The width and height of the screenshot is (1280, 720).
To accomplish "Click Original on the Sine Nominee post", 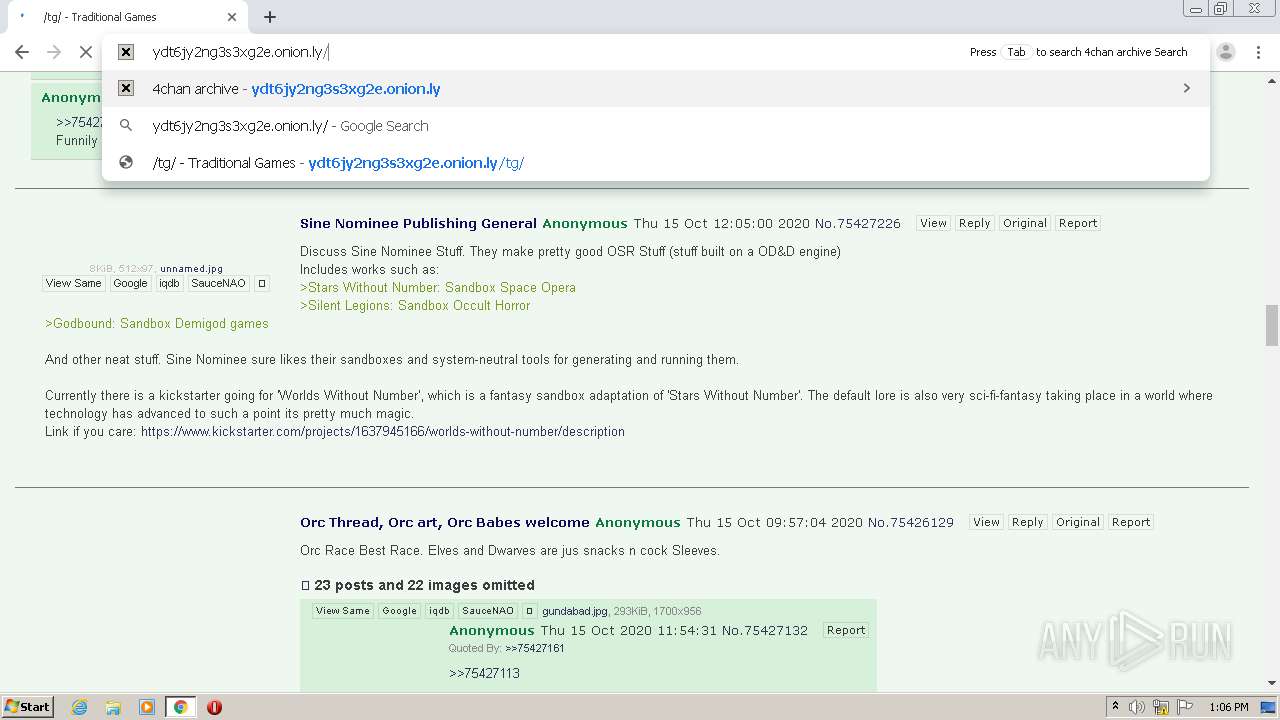I will (x=1025, y=223).
